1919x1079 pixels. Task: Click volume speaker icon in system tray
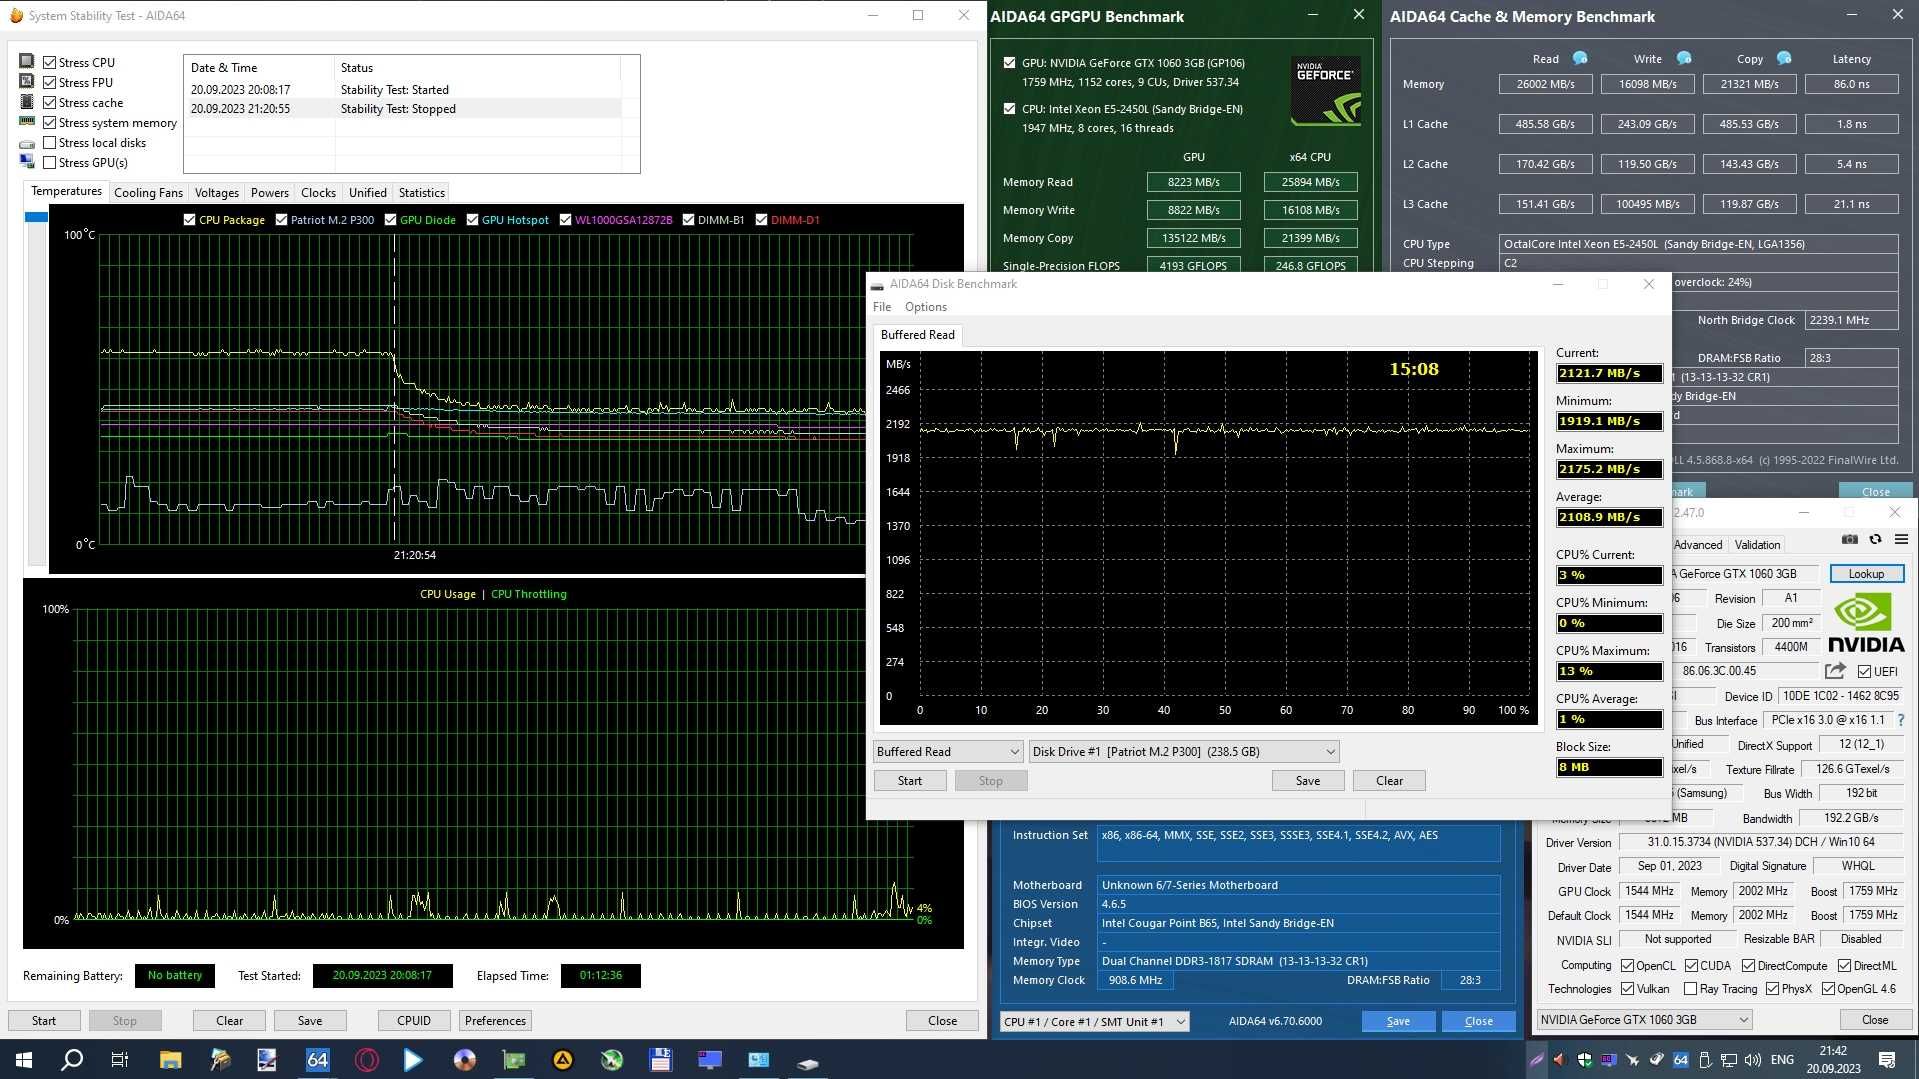(x=1752, y=1060)
